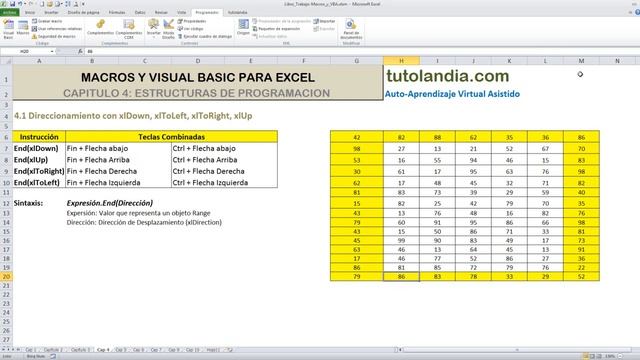Open control Propiedades in Controles group

[192, 21]
